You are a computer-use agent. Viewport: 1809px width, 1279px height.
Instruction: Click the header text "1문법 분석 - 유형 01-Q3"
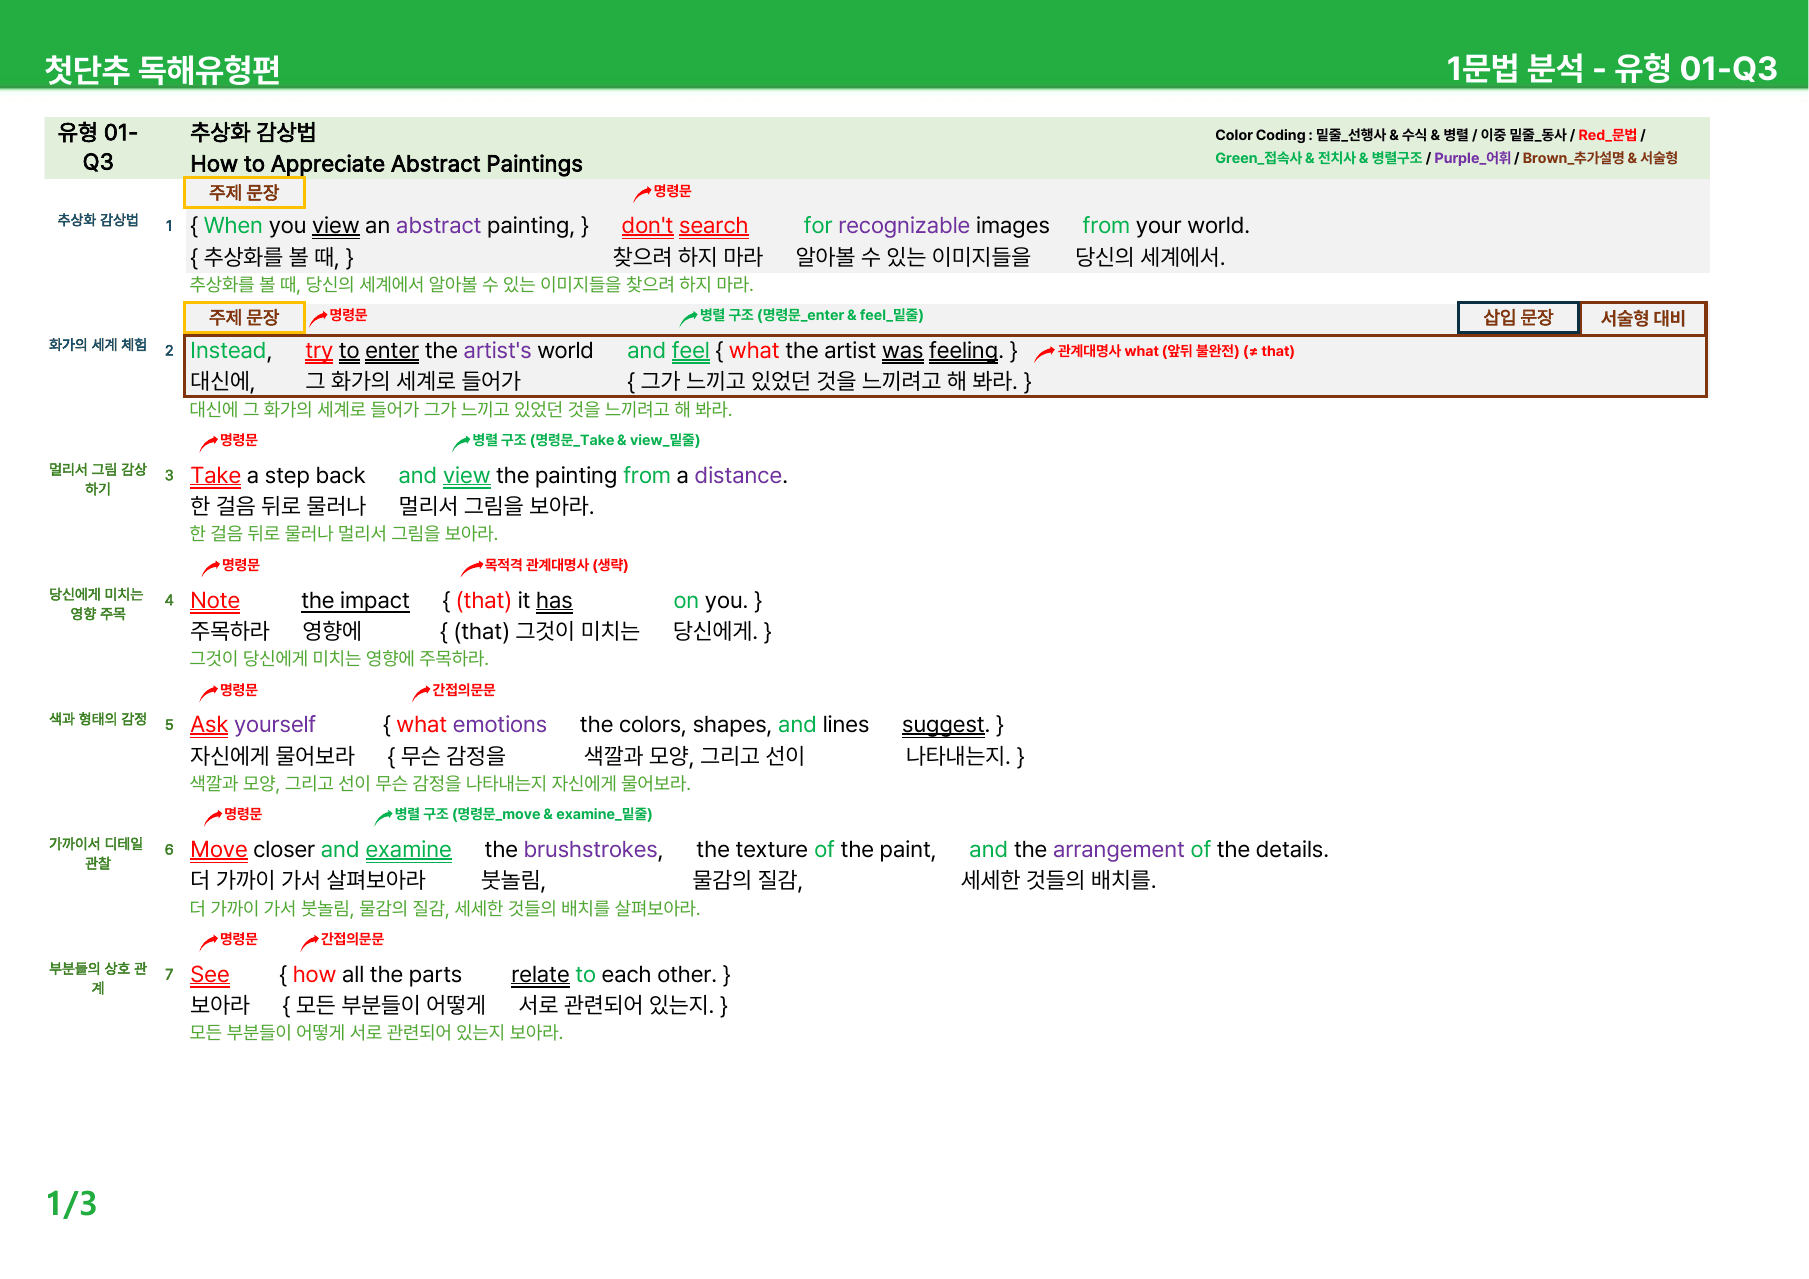click(x=1611, y=68)
